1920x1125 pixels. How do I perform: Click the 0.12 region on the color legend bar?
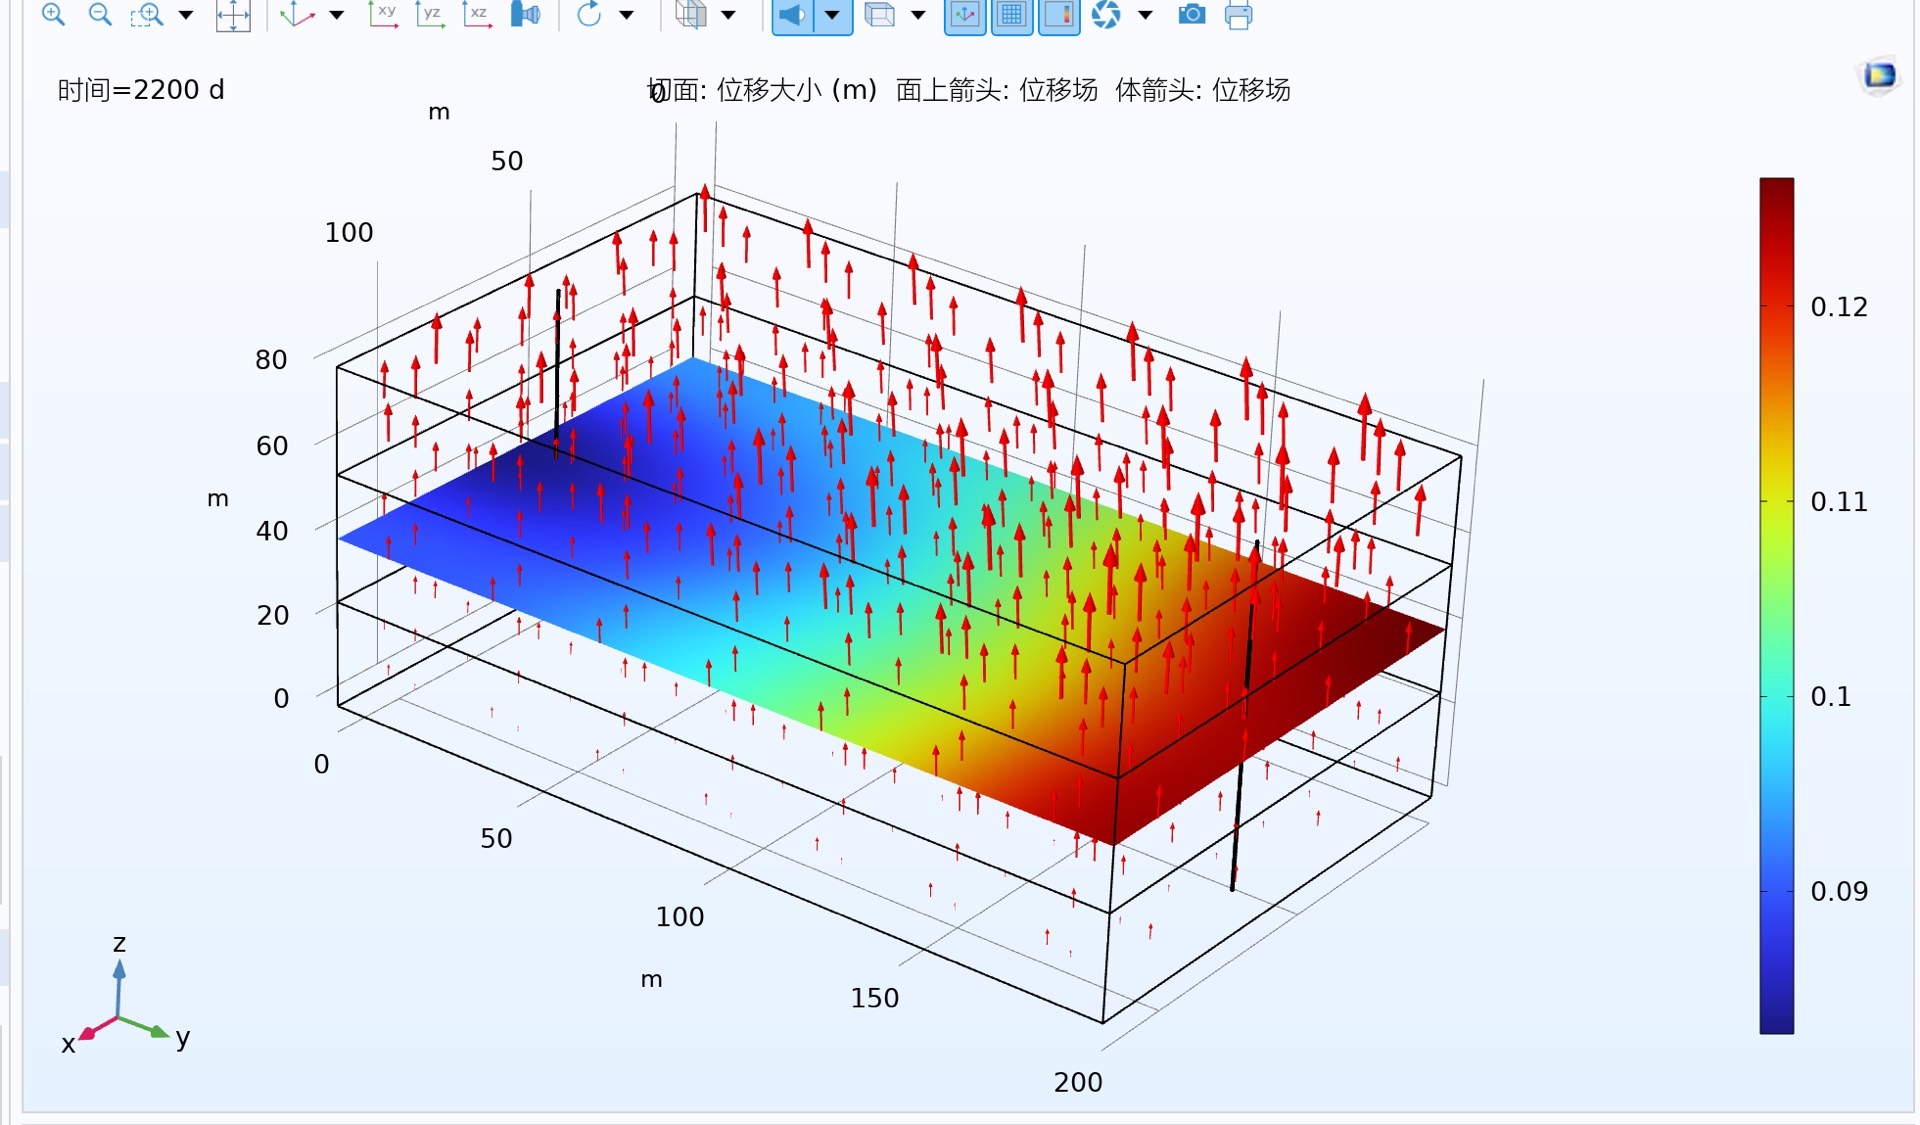(x=1776, y=306)
